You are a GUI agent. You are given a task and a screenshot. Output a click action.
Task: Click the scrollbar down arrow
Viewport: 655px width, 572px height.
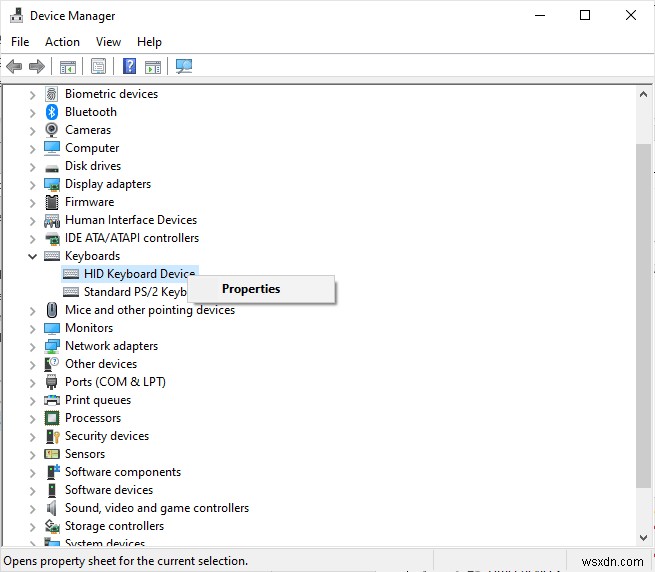point(643,537)
